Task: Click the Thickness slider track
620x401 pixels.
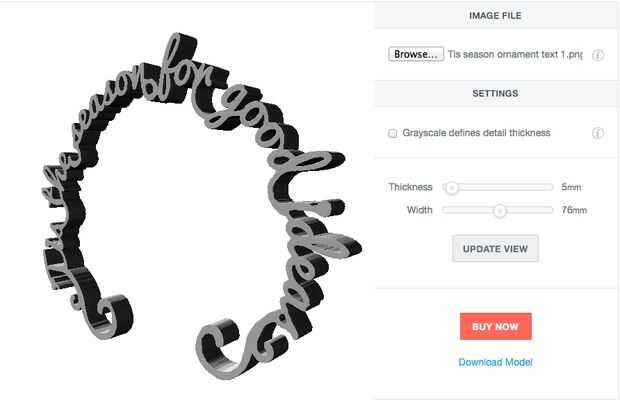Action: pos(497,187)
